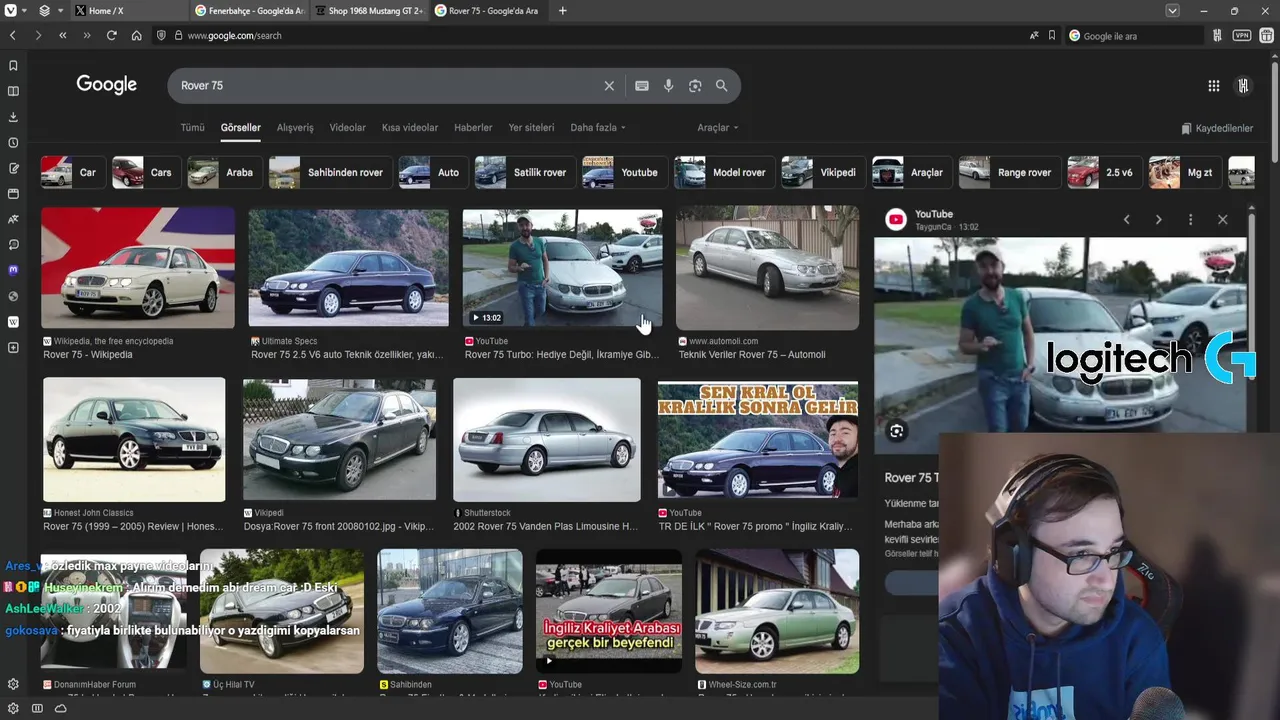Open the "Araçlar" tools dropdown

(717, 128)
